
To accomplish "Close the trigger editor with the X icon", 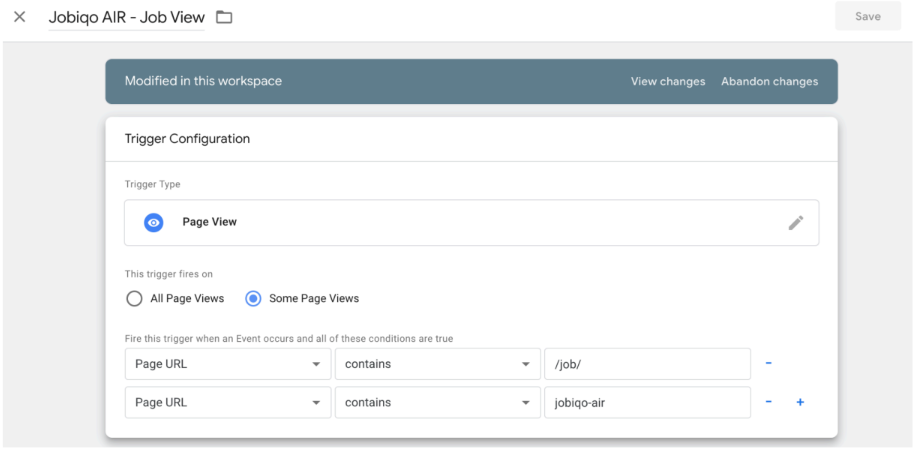I will tap(19, 17).
